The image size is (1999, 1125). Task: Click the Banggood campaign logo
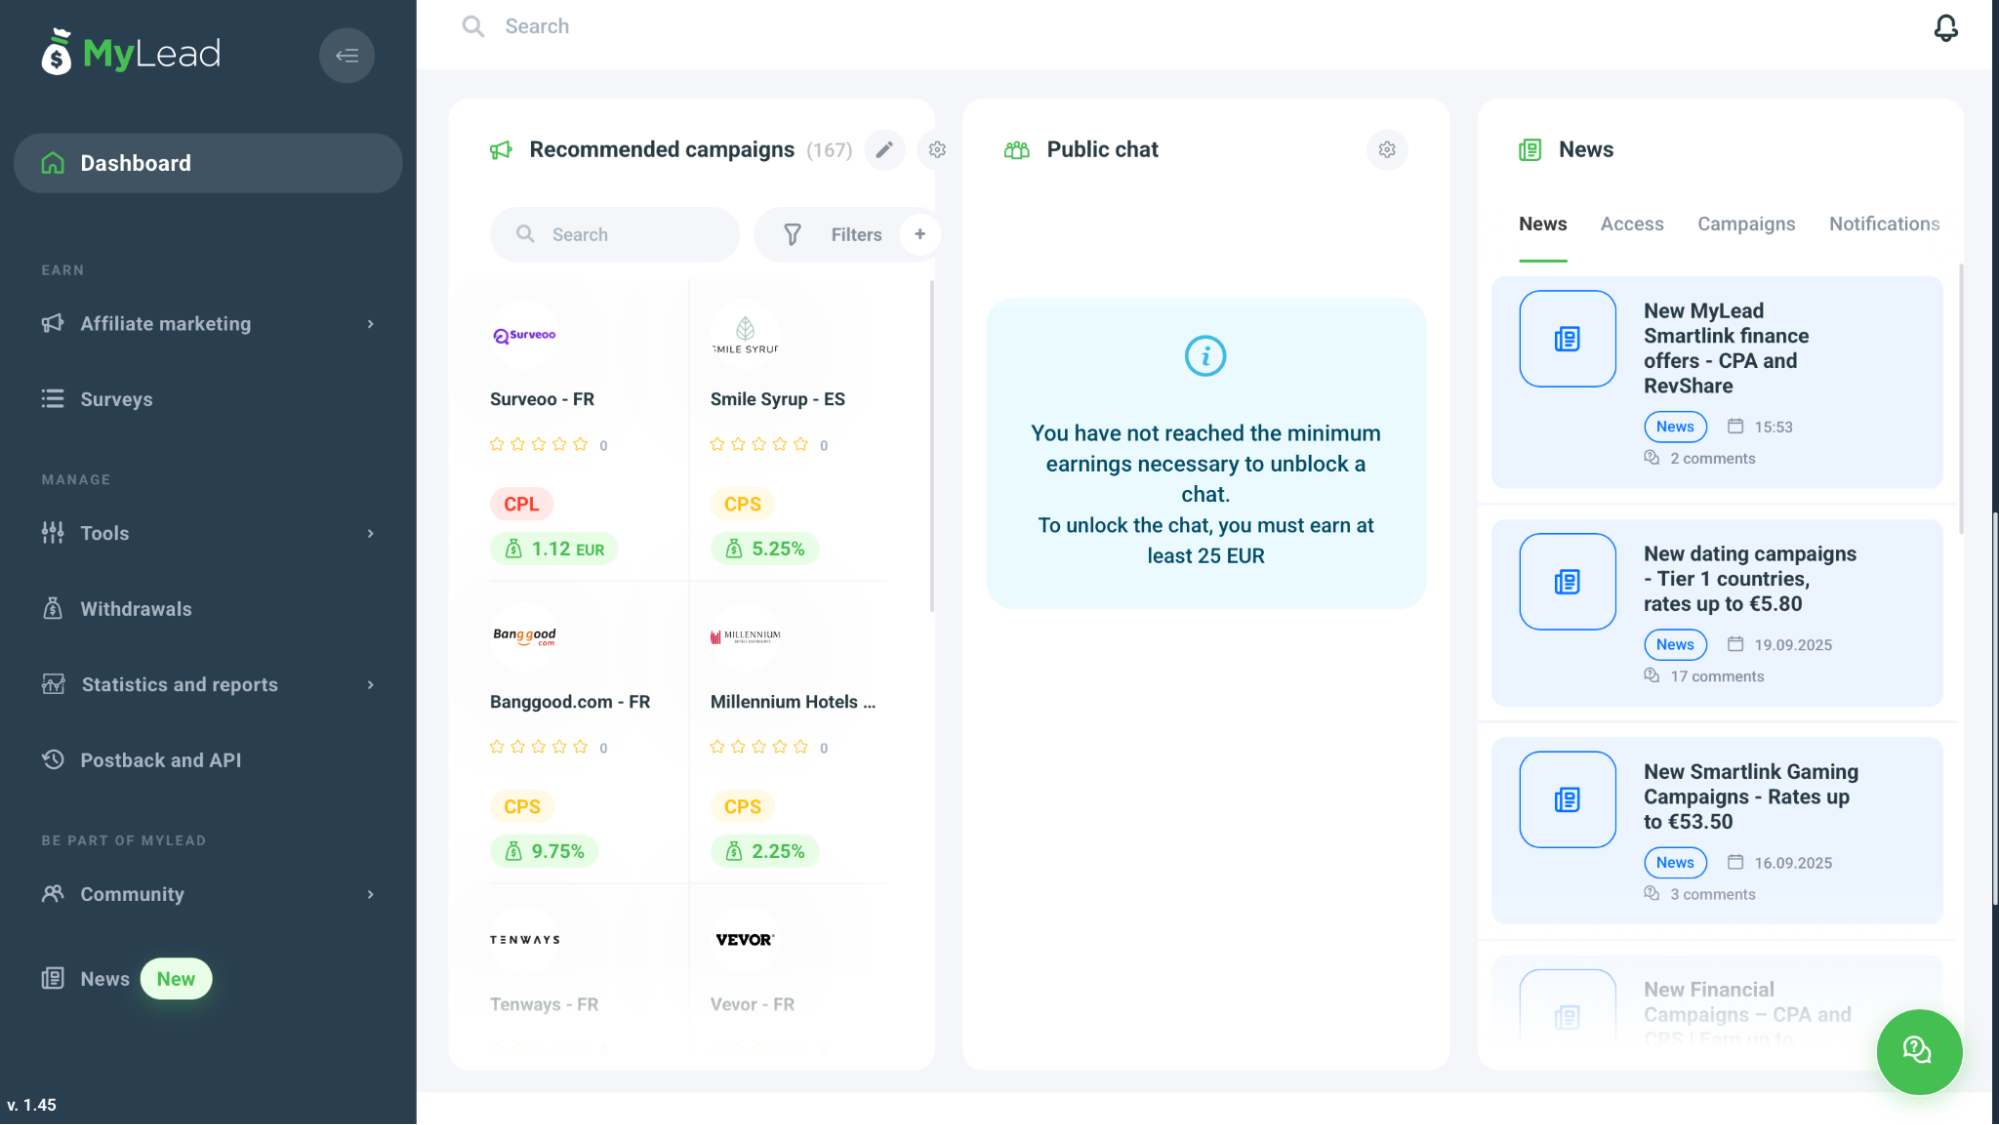click(x=525, y=637)
